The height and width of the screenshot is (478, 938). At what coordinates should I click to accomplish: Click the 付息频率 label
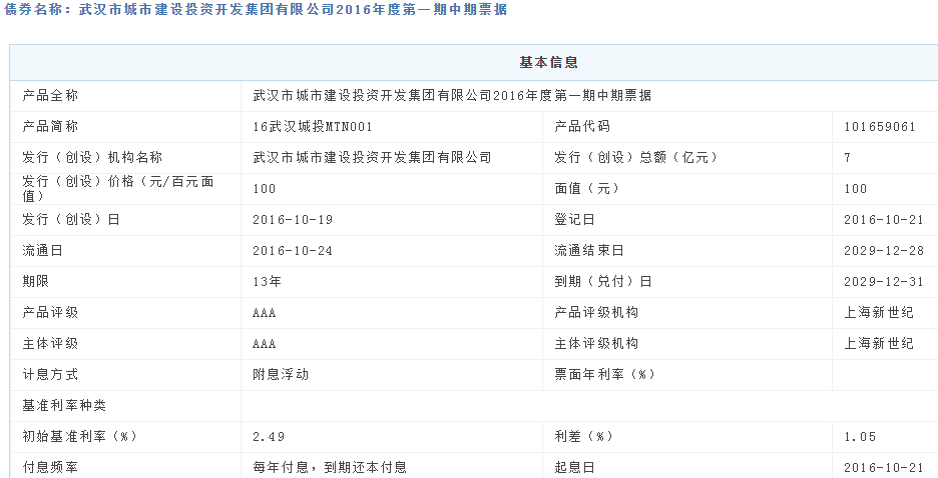coord(50,468)
